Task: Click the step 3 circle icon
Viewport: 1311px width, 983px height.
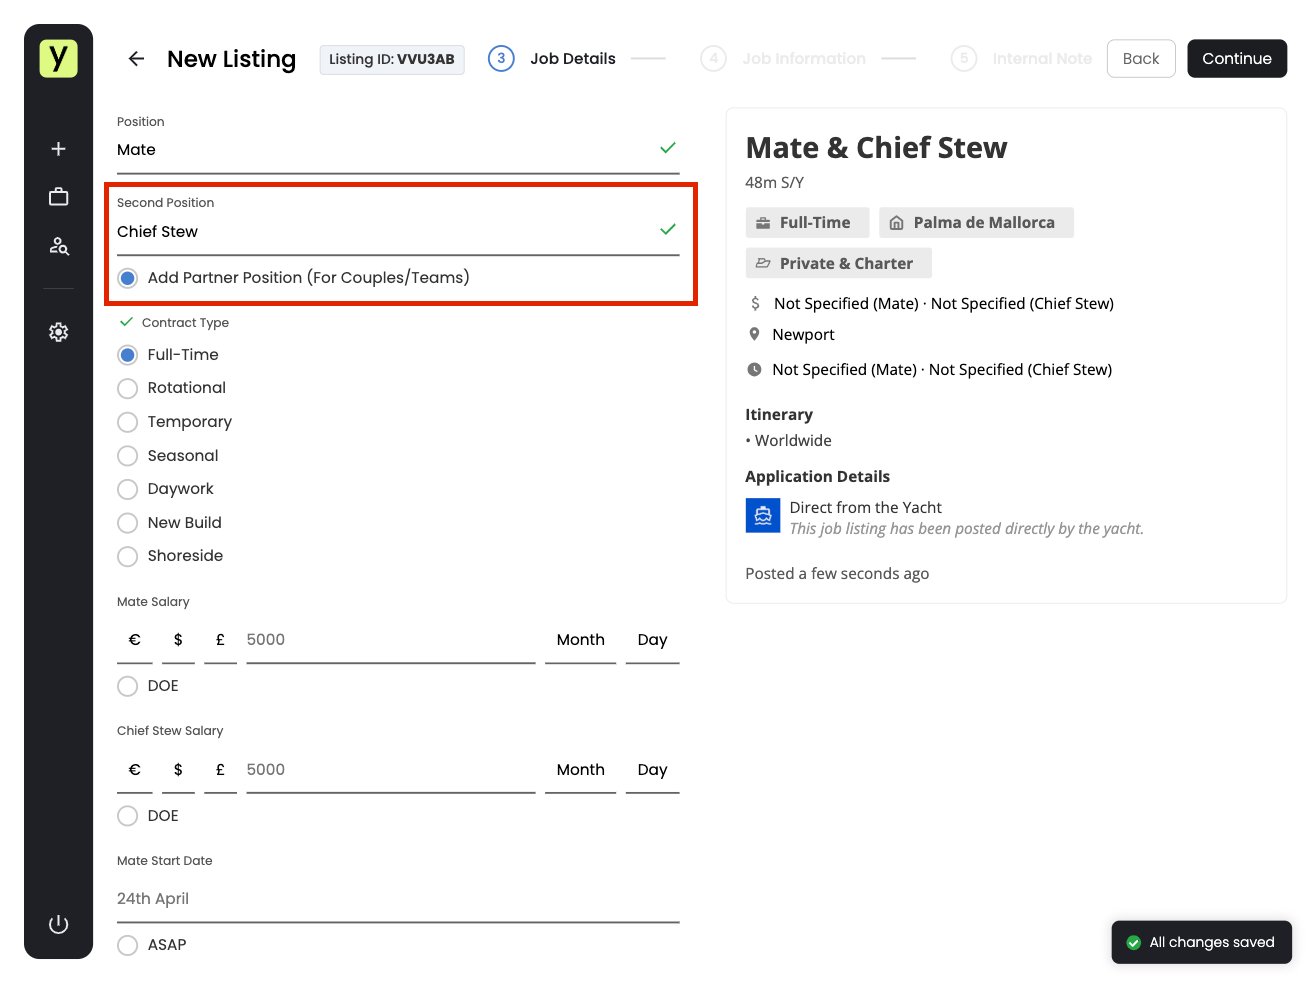Action: tap(501, 59)
